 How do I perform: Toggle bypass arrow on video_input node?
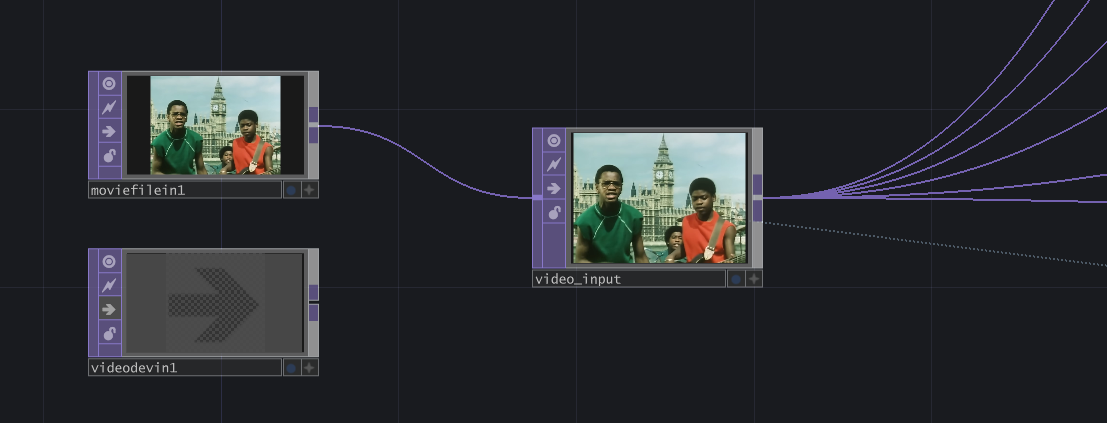(x=553, y=188)
